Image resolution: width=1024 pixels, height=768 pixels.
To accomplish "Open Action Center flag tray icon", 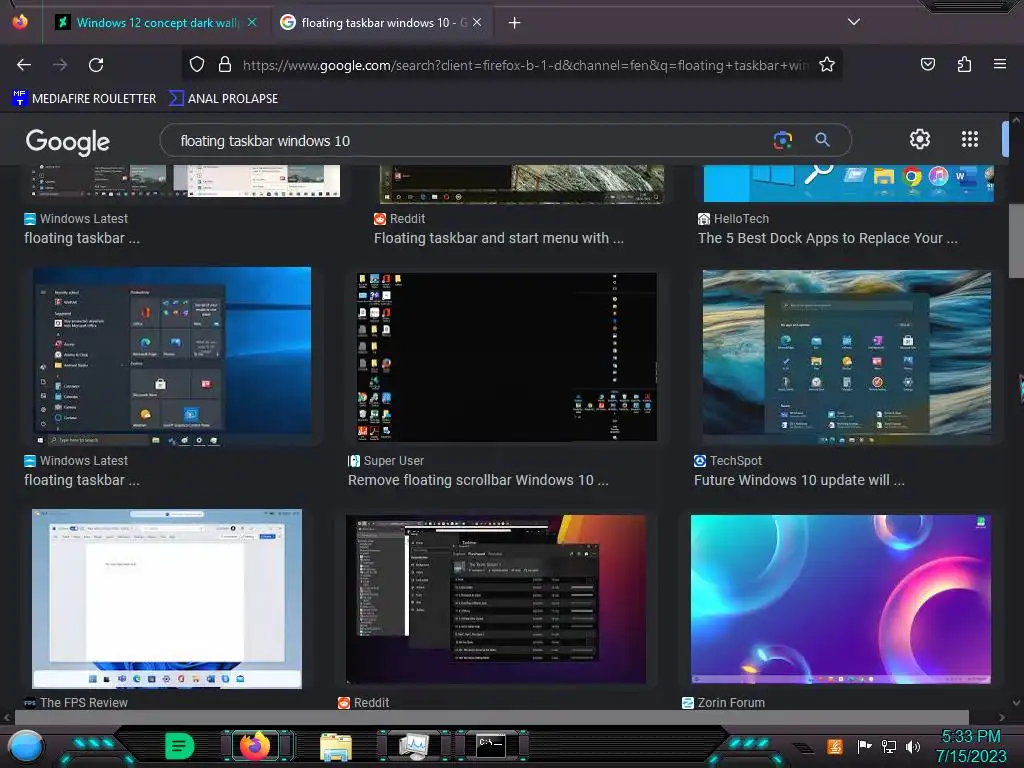I will (865, 746).
